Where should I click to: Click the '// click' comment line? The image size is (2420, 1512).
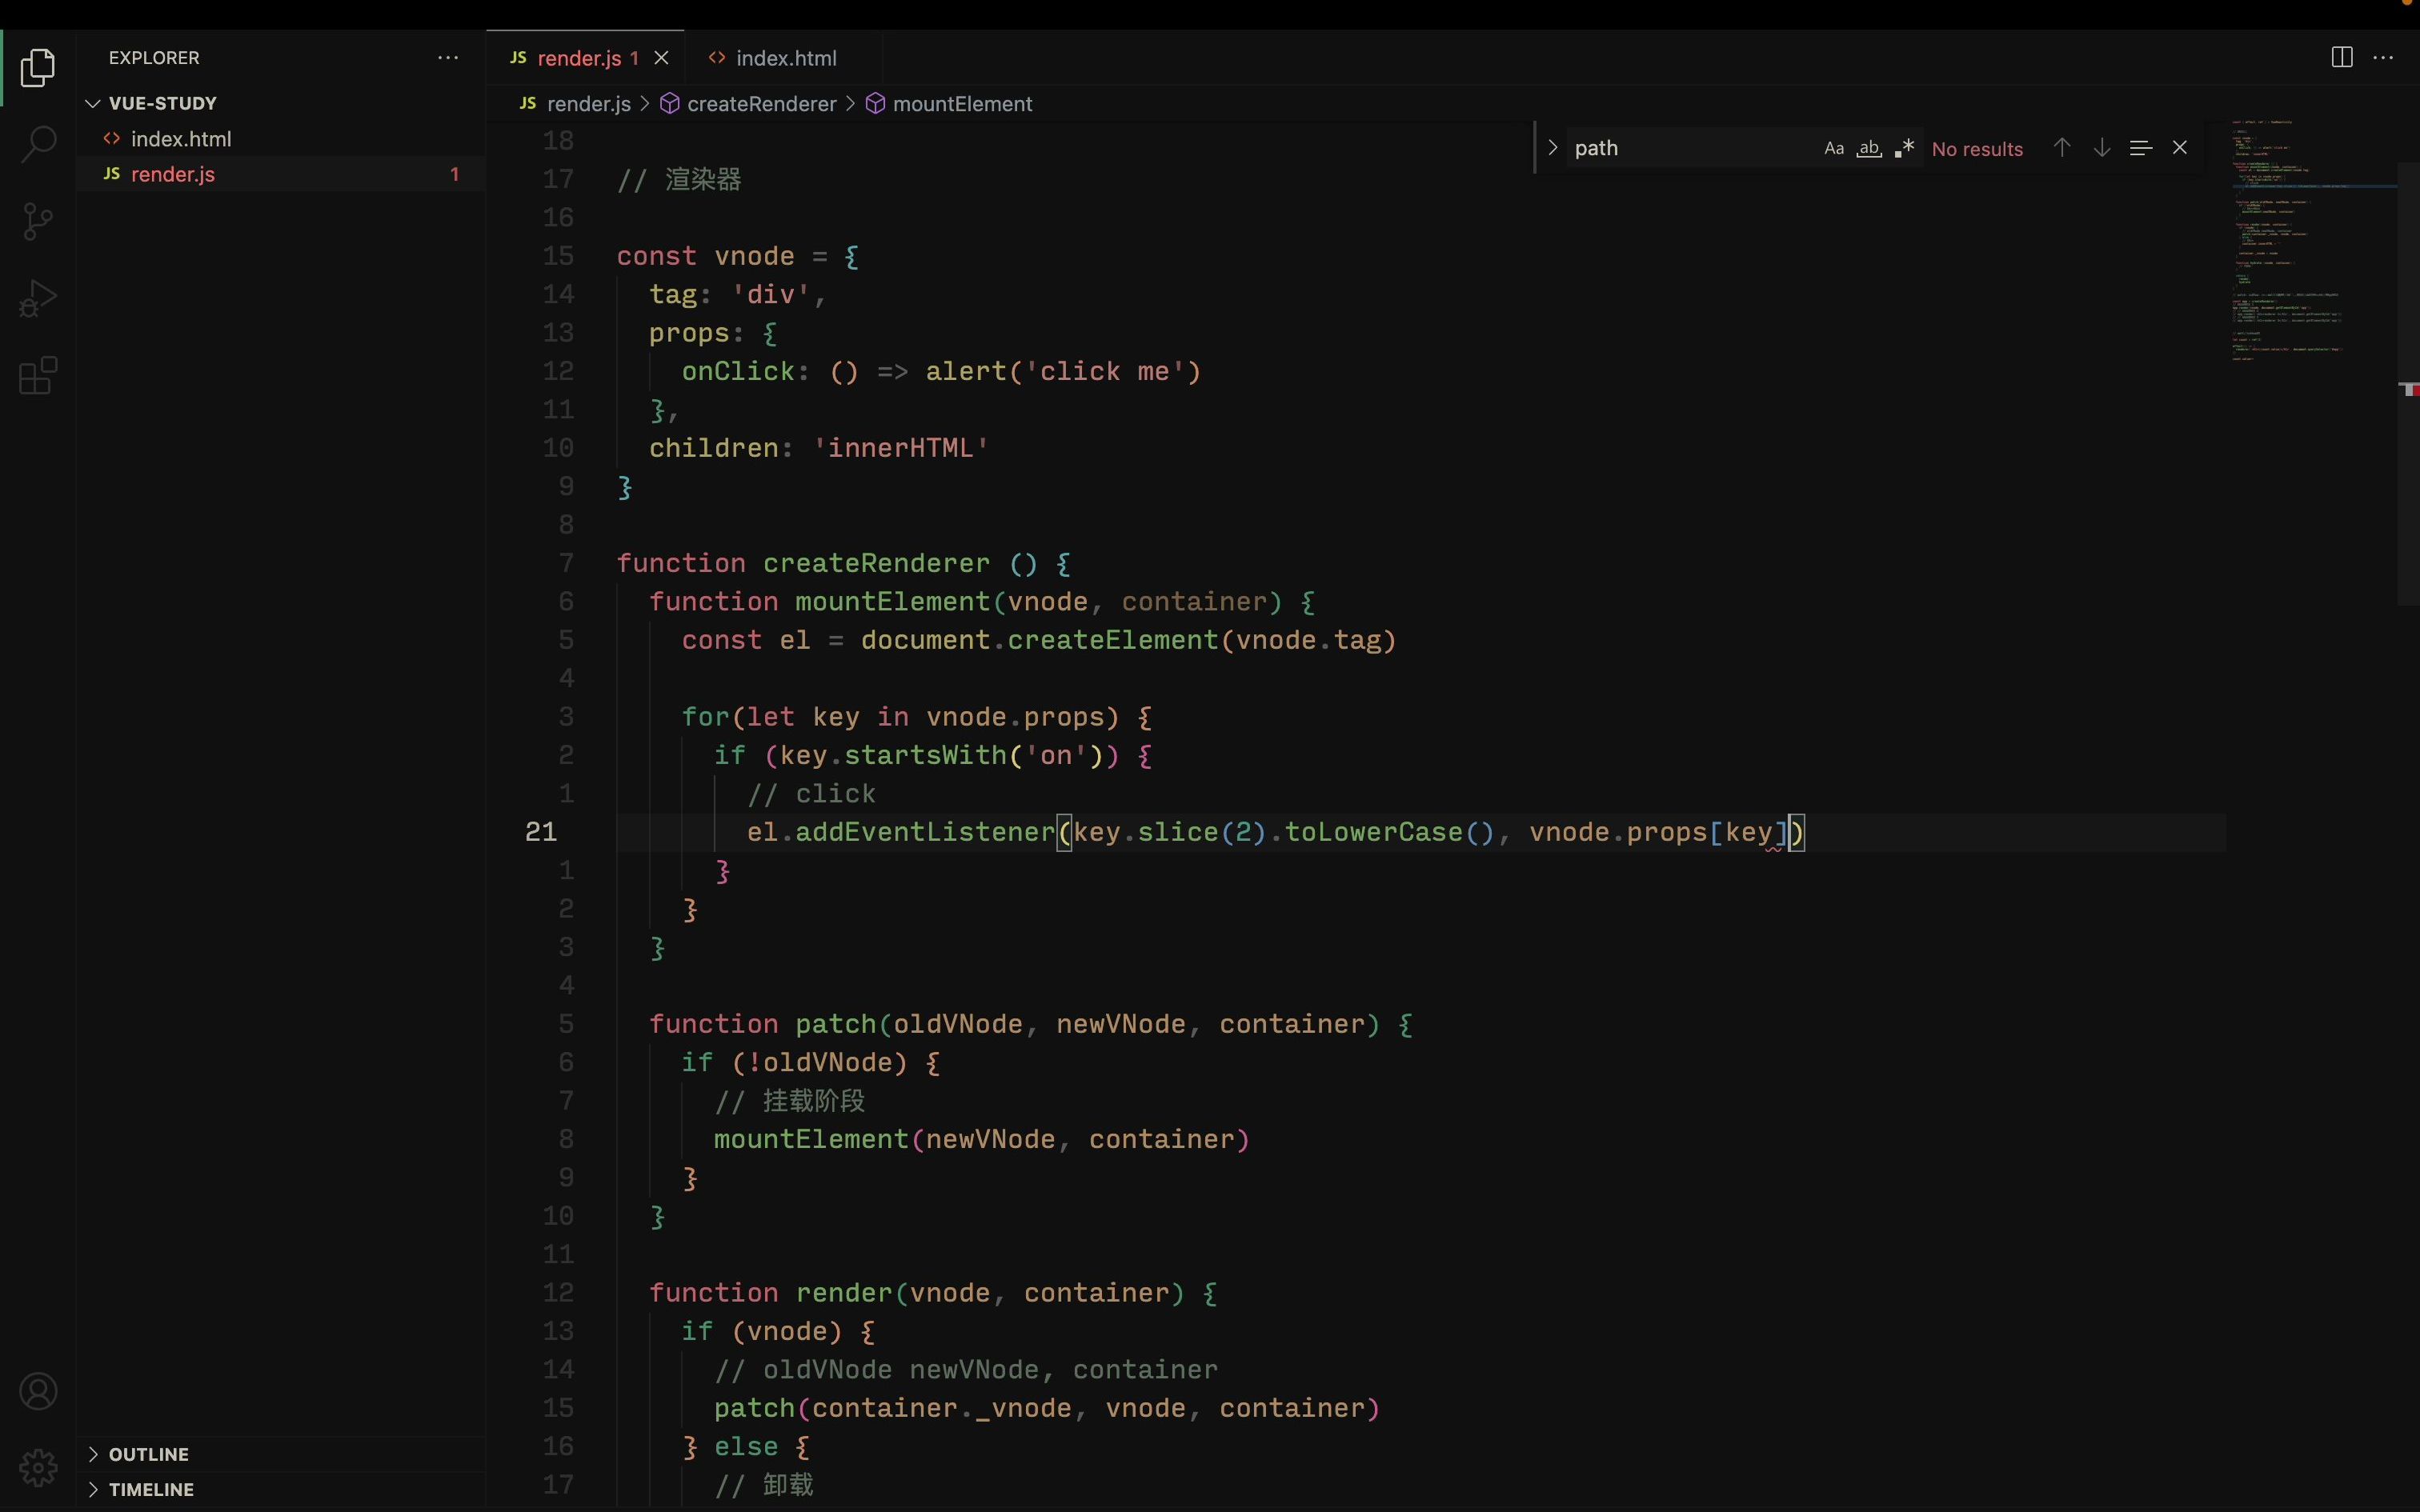click(x=811, y=794)
